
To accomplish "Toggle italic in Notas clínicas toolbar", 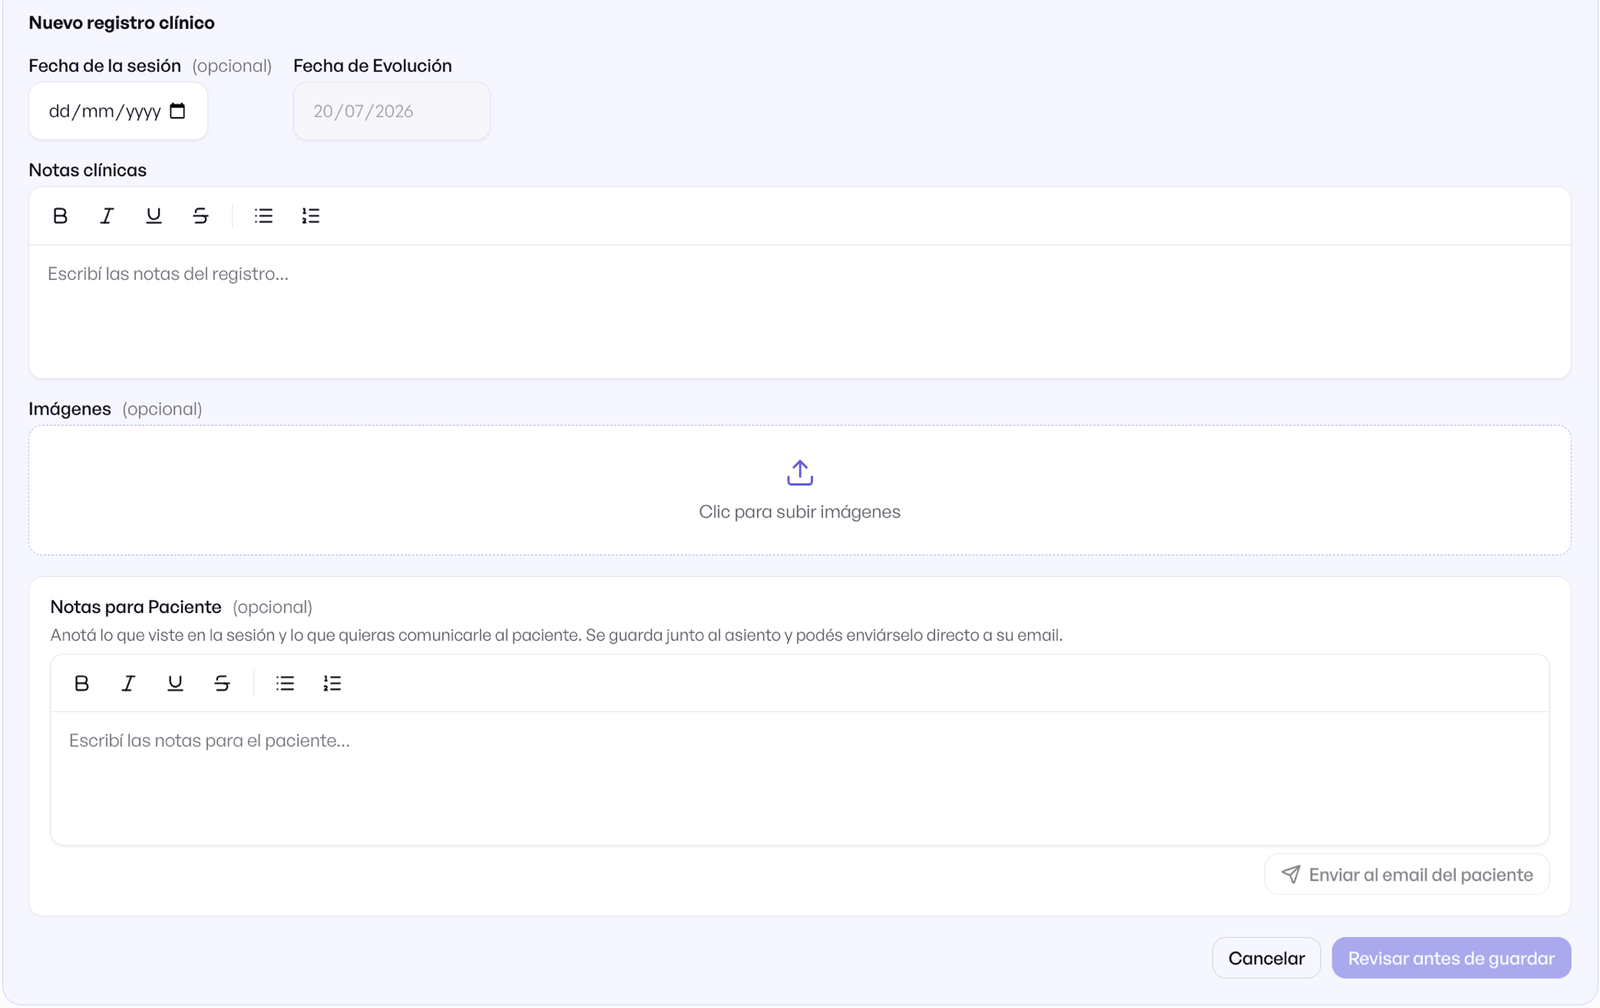I will click(x=107, y=216).
